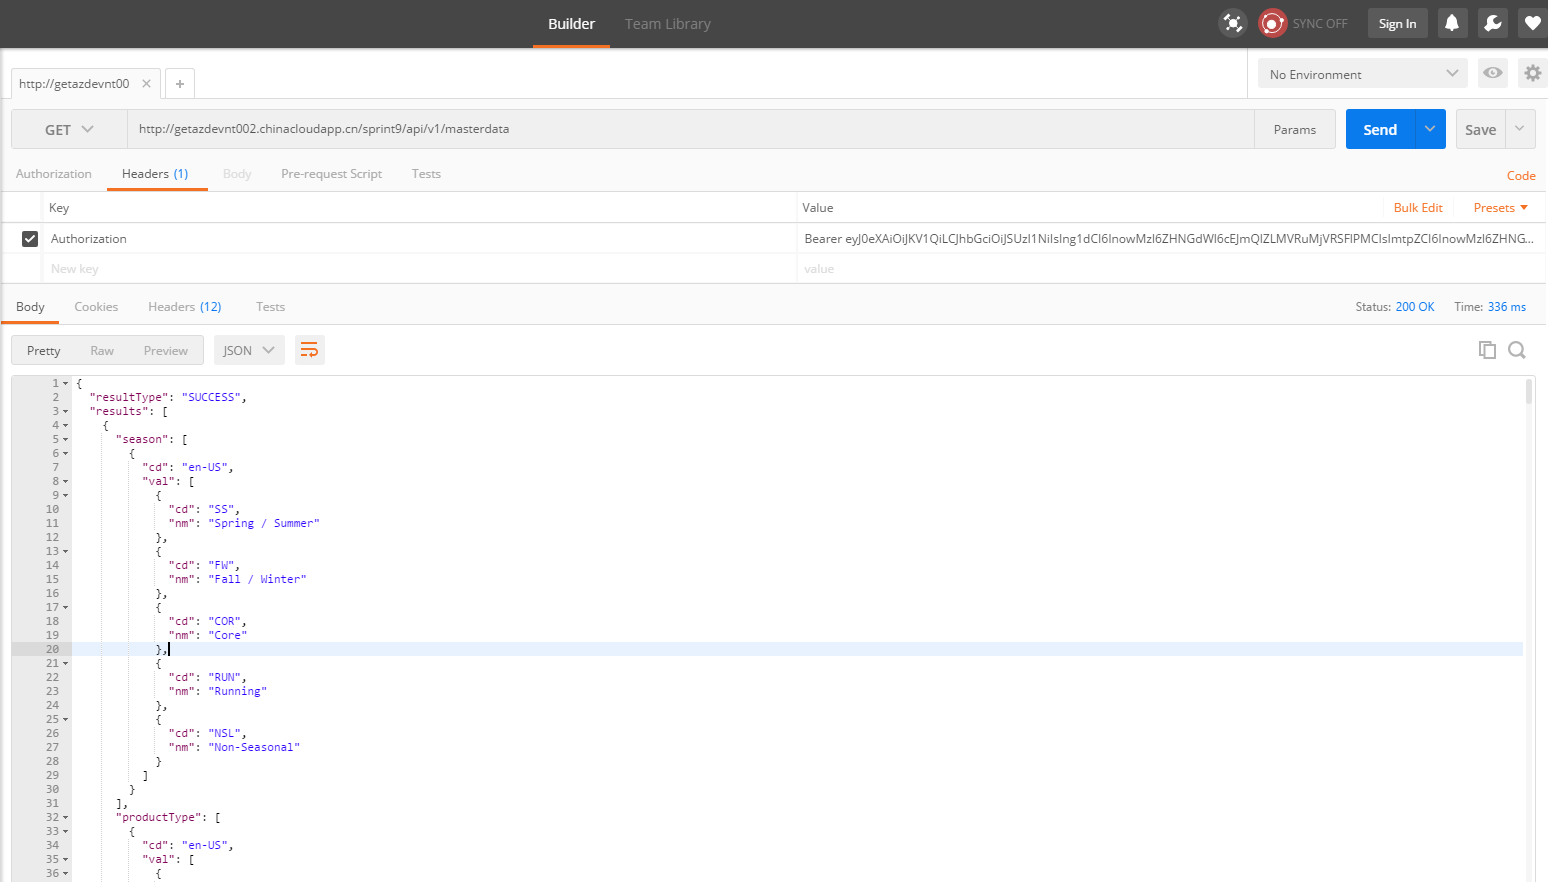
Task: Switch to the Team Library tab
Action: (x=668, y=24)
